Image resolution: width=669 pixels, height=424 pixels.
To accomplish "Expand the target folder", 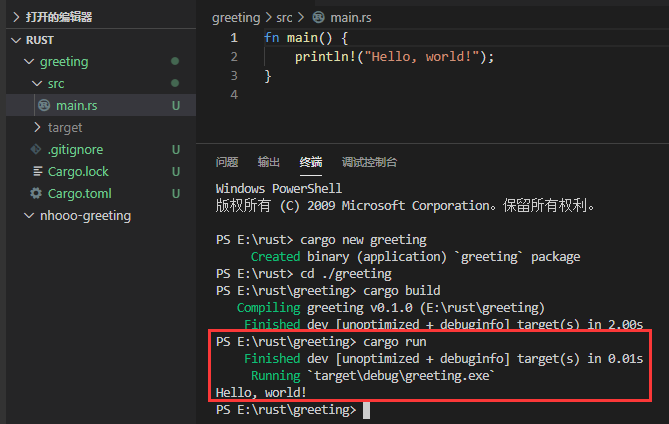I will click(x=38, y=128).
